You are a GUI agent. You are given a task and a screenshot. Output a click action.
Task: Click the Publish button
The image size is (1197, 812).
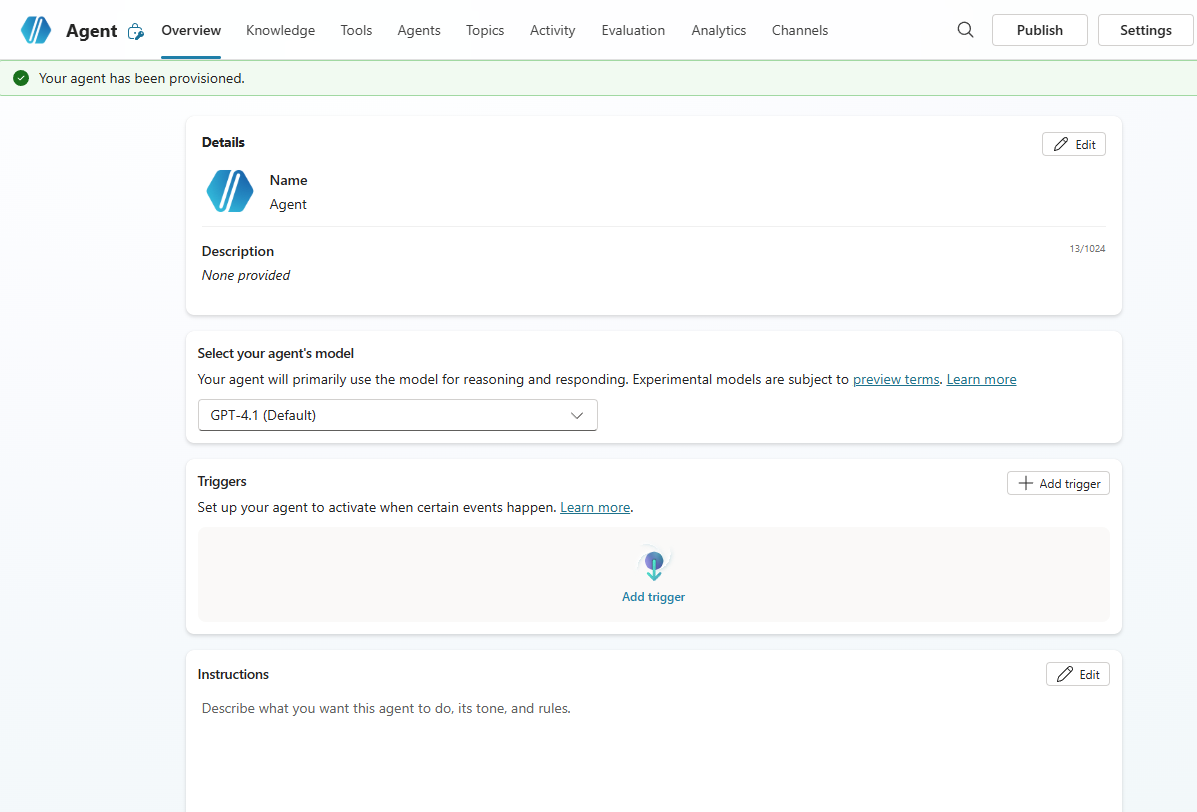[x=1039, y=30]
